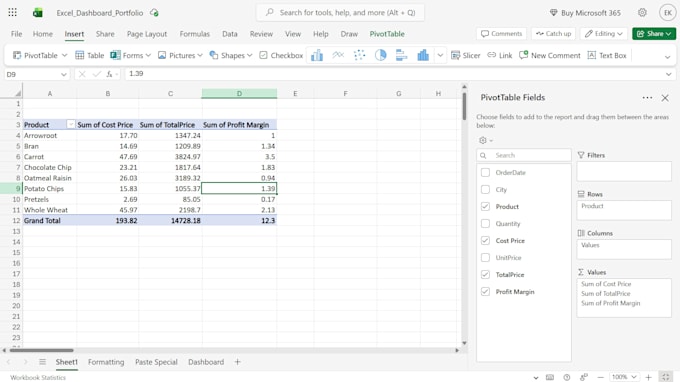Zoom out with the minus icon
The width and height of the screenshot is (680, 382).
tap(601, 377)
